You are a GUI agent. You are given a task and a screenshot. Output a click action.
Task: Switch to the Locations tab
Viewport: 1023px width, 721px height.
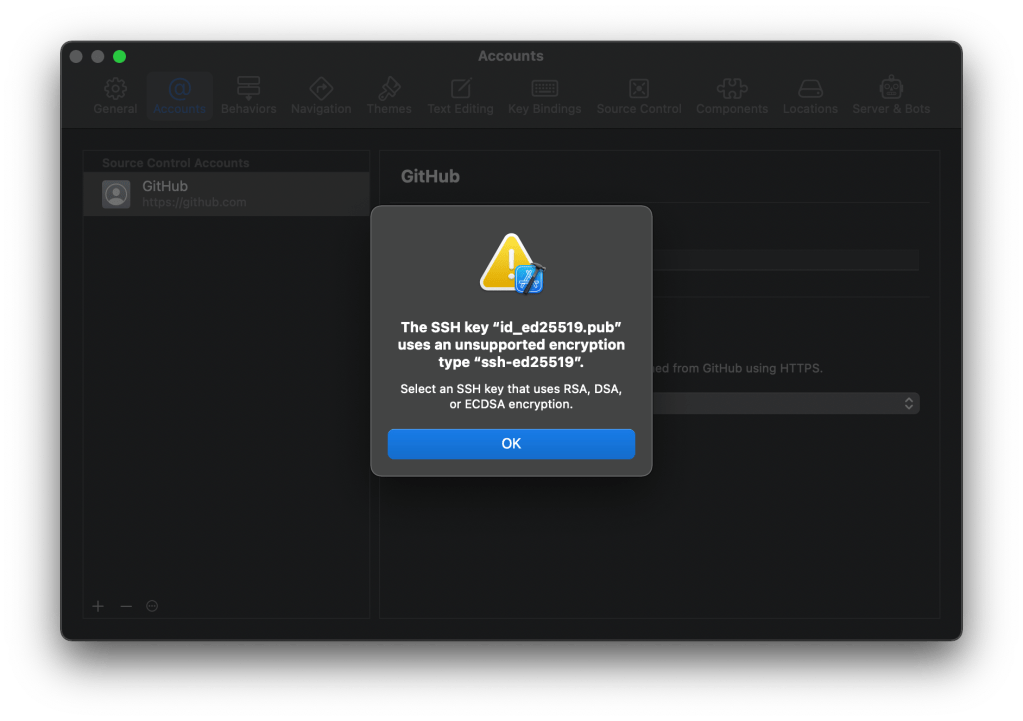pyautogui.click(x=810, y=96)
